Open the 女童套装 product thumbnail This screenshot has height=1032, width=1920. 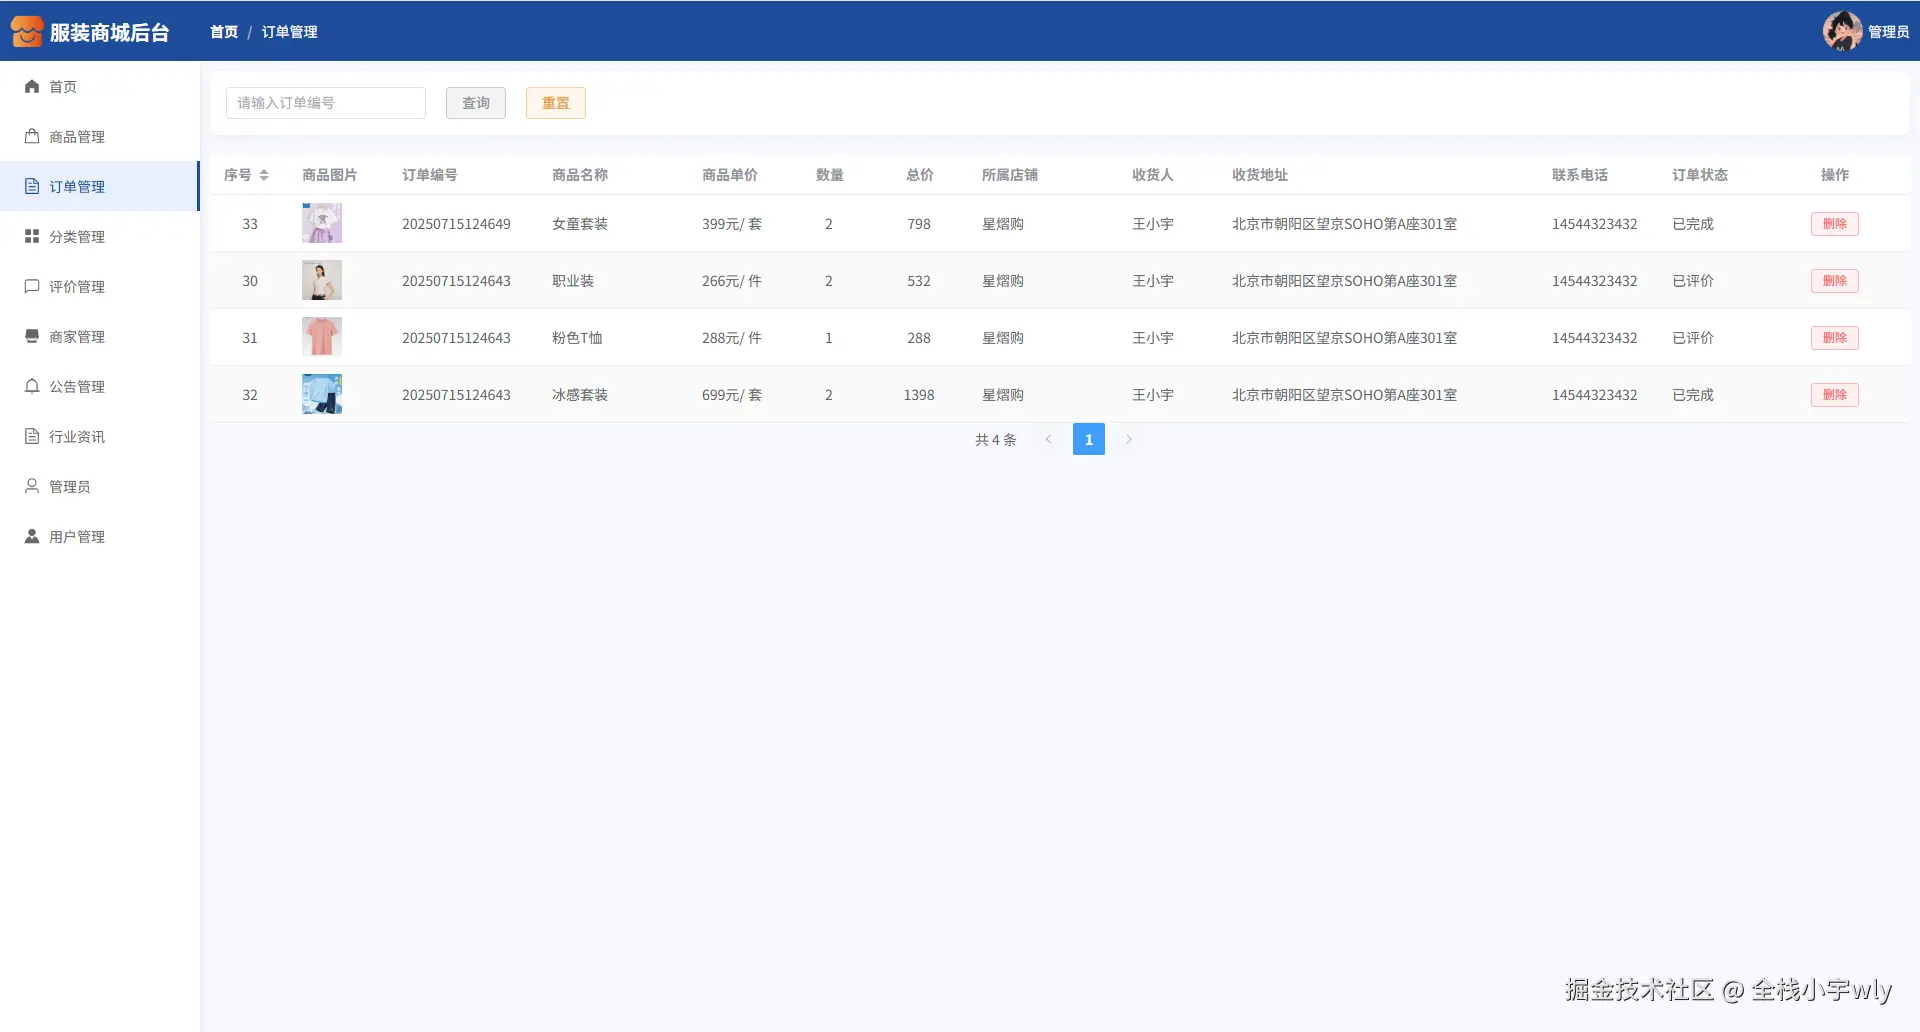pyautogui.click(x=322, y=223)
